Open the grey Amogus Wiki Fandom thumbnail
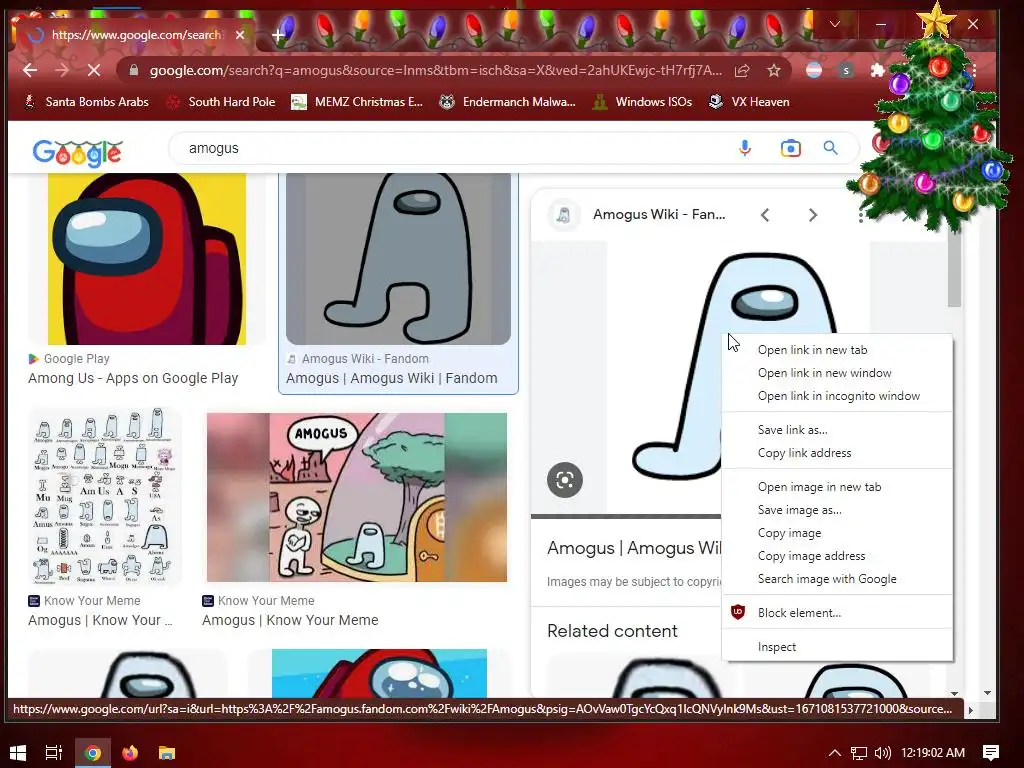Screen dimensions: 1024x768 [x=398, y=259]
